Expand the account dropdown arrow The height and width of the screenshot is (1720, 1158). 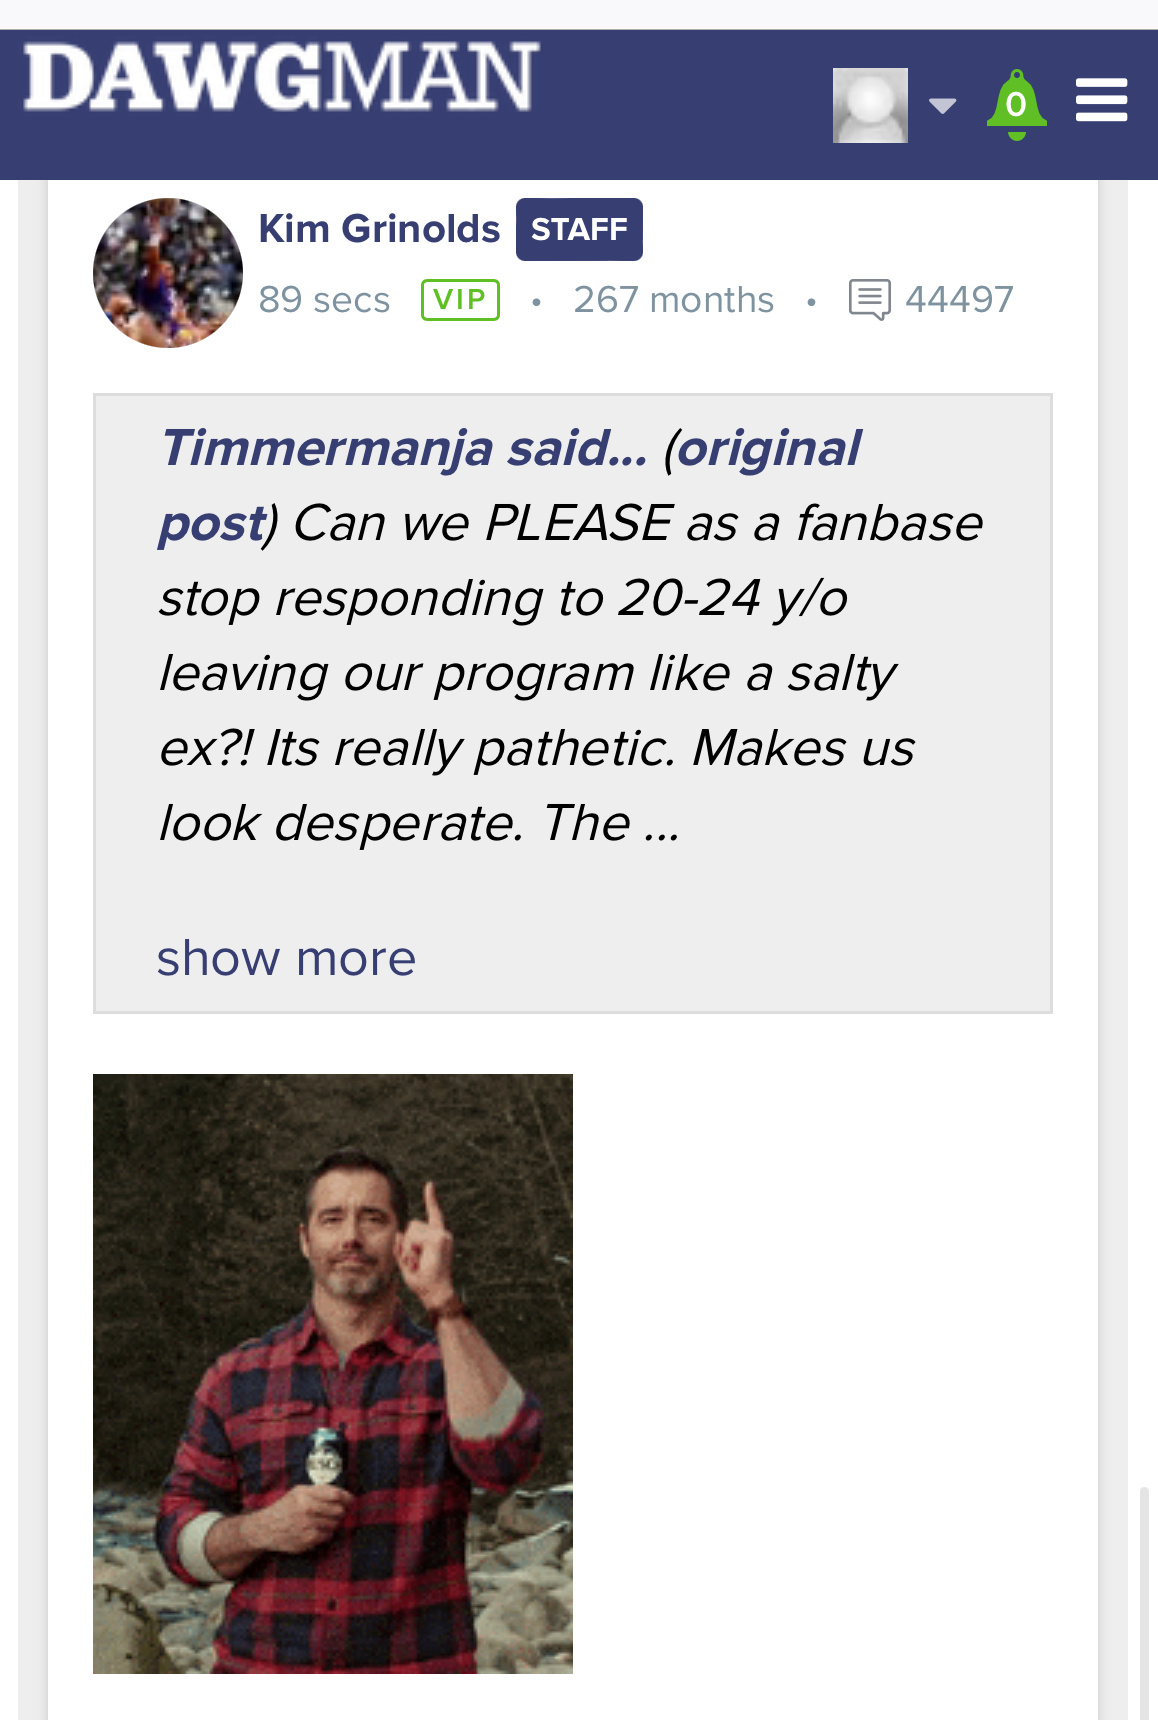pos(942,105)
